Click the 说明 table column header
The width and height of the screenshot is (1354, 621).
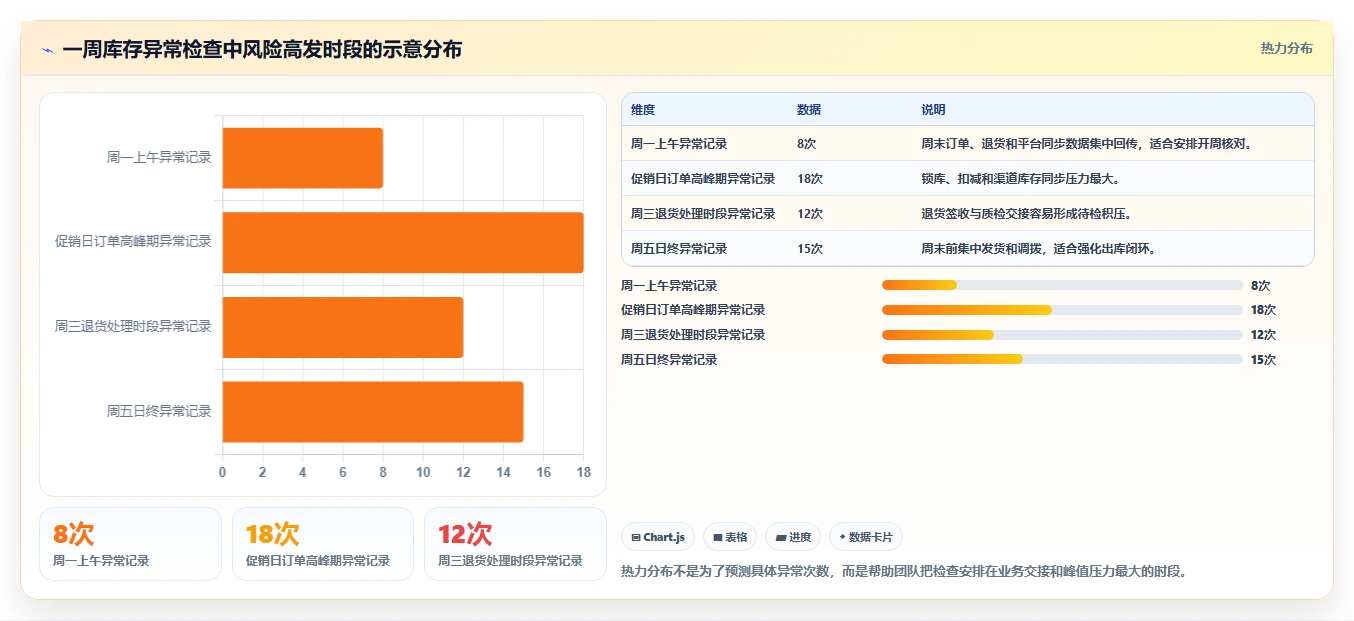pyautogui.click(x=933, y=110)
